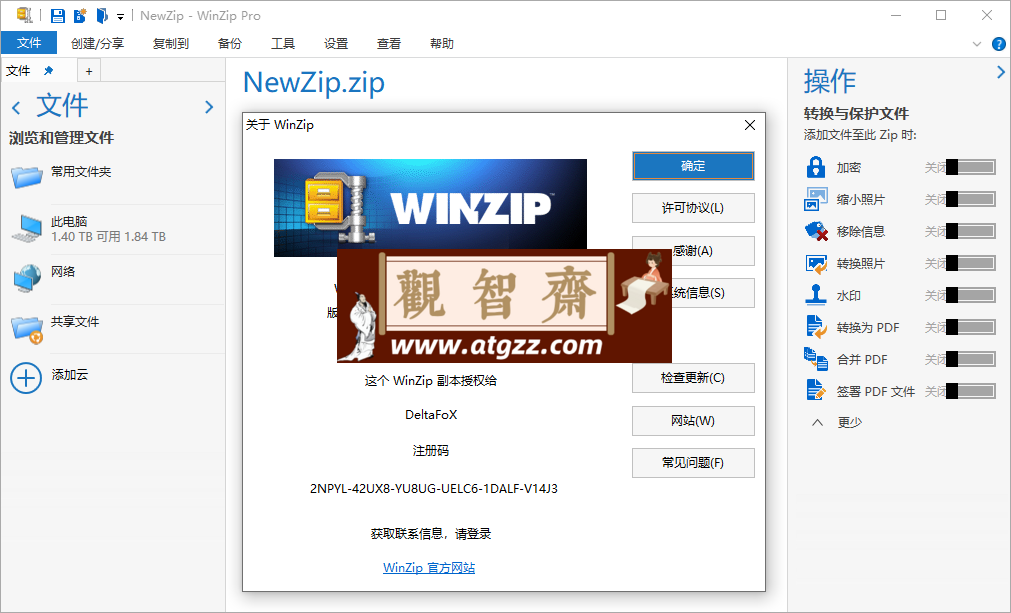The image size is (1011, 613).
Task: Click the 检查更新(C) button
Action: pyautogui.click(x=693, y=378)
